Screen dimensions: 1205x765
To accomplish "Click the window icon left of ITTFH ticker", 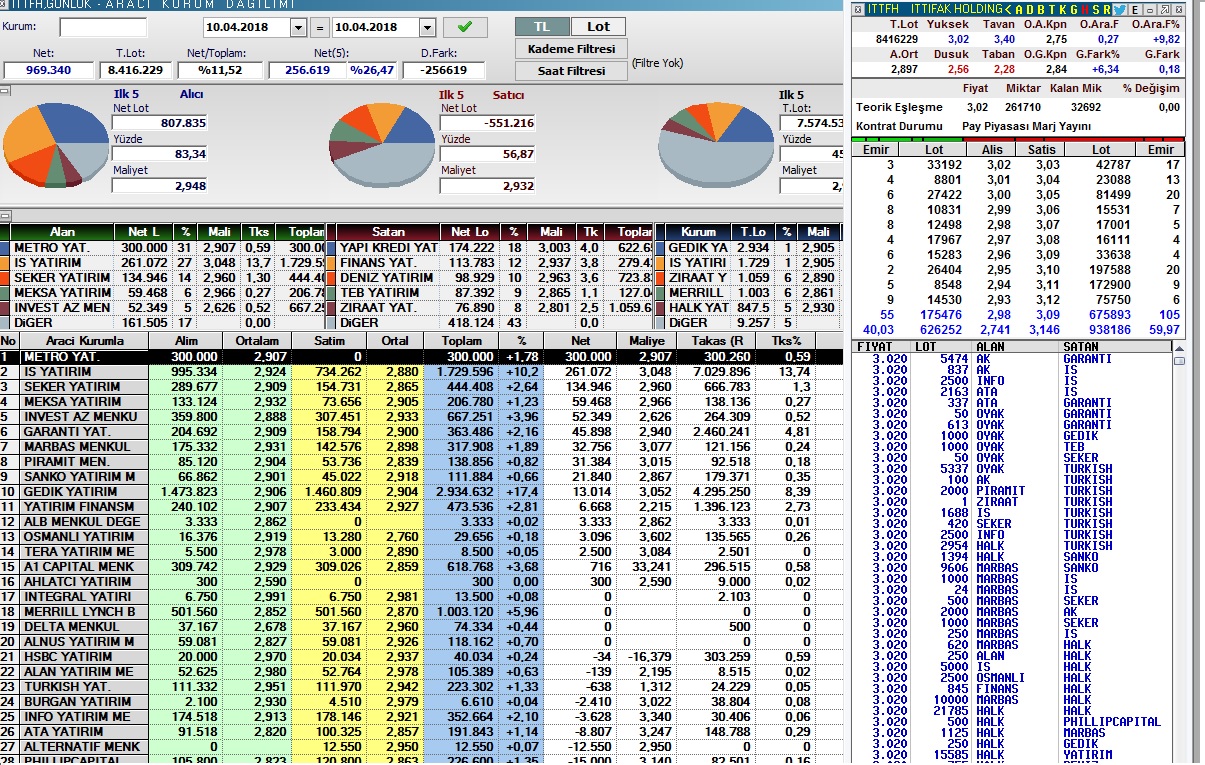I will click(x=858, y=10).
